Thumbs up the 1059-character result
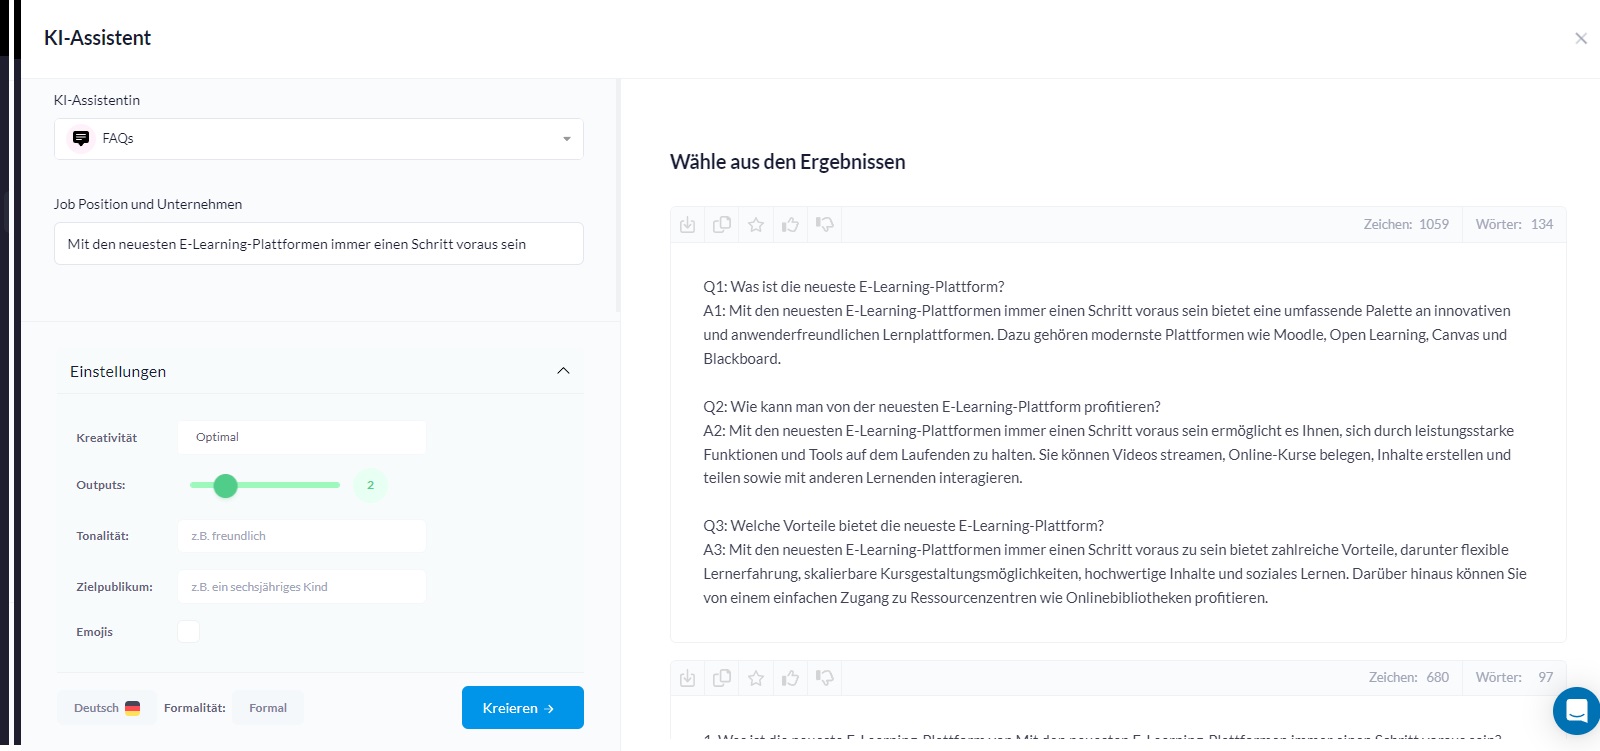The image size is (1600, 751). tap(791, 225)
